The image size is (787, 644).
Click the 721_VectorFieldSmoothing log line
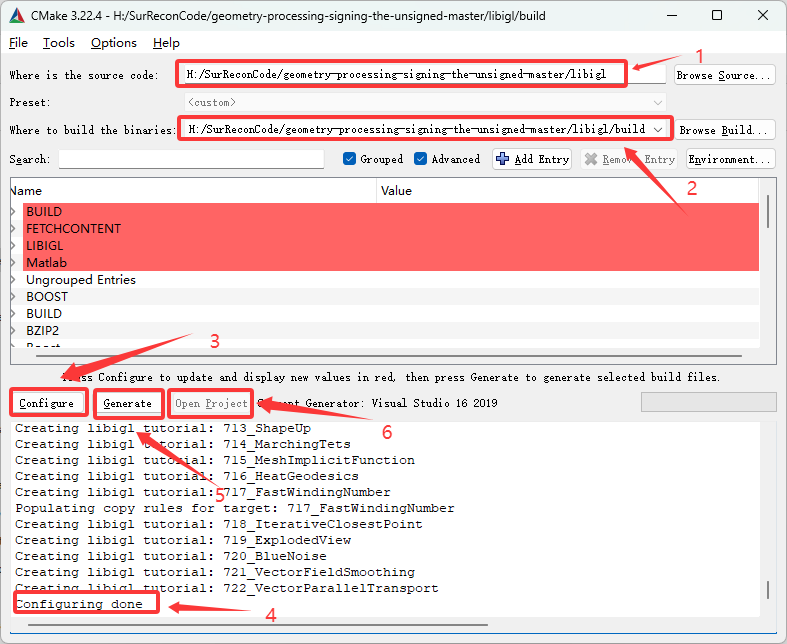[215, 573]
